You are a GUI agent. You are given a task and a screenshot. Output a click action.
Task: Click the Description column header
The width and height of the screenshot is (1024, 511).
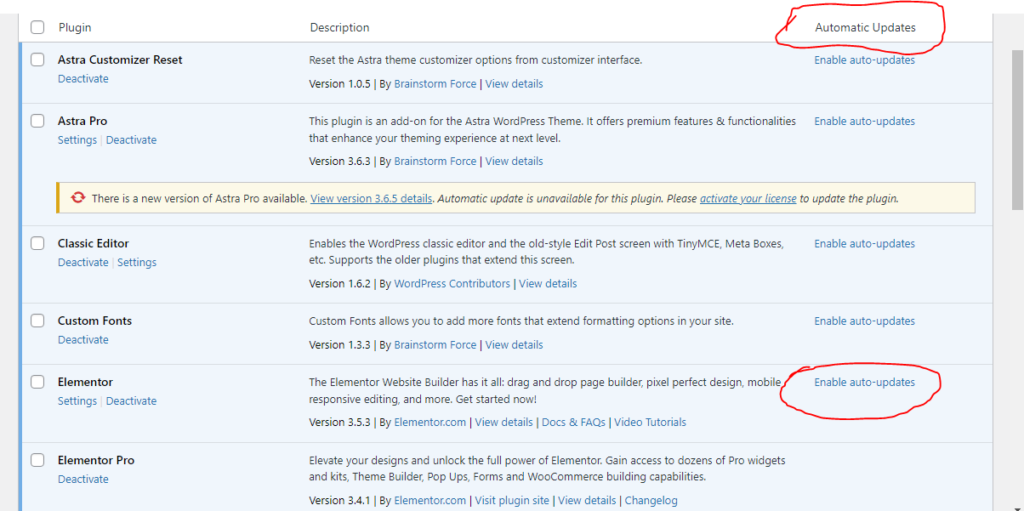[340, 27]
